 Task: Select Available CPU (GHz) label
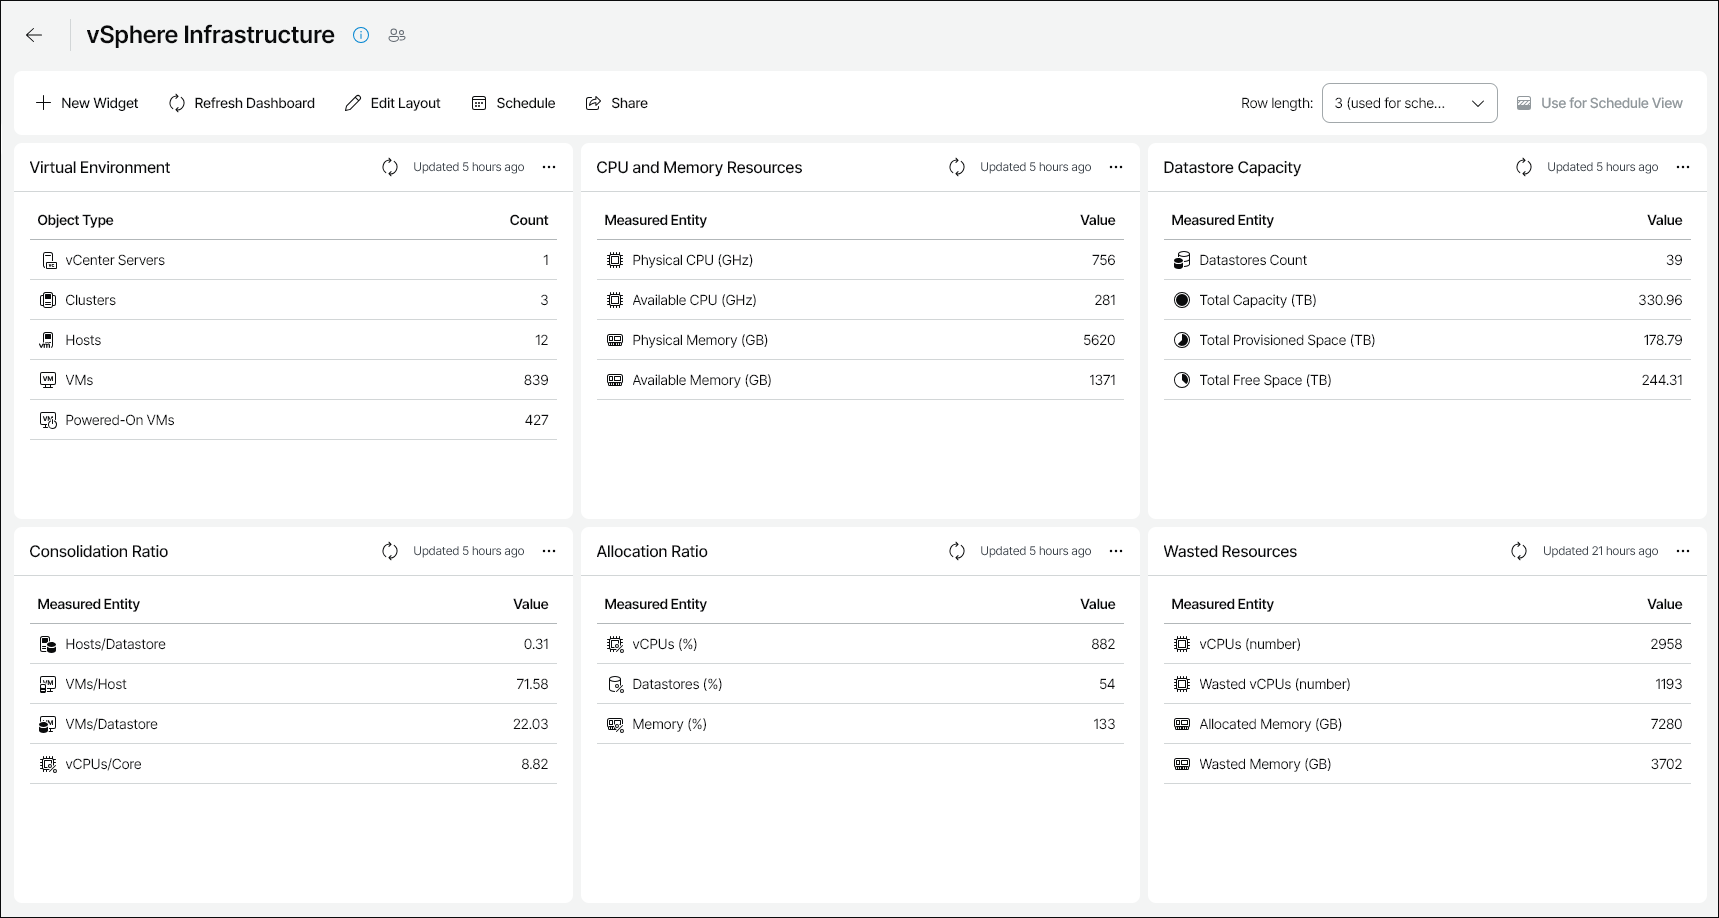point(694,300)
